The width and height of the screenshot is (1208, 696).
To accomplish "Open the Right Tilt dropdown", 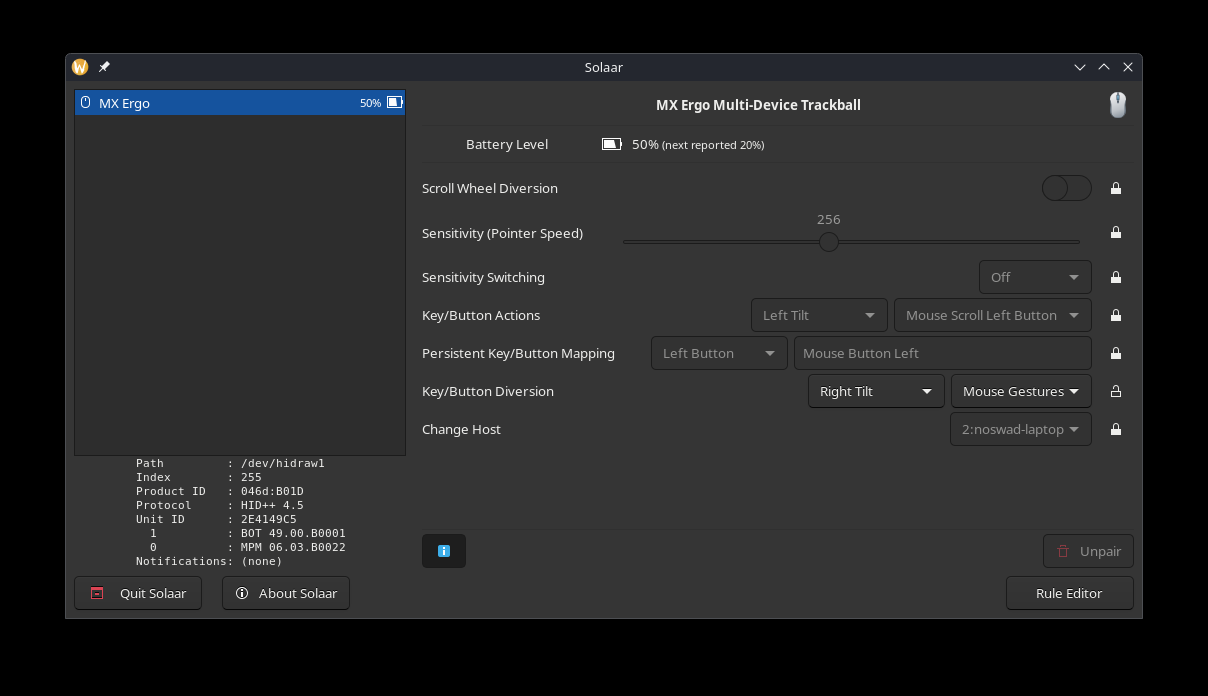I will (x=876, y=391).
